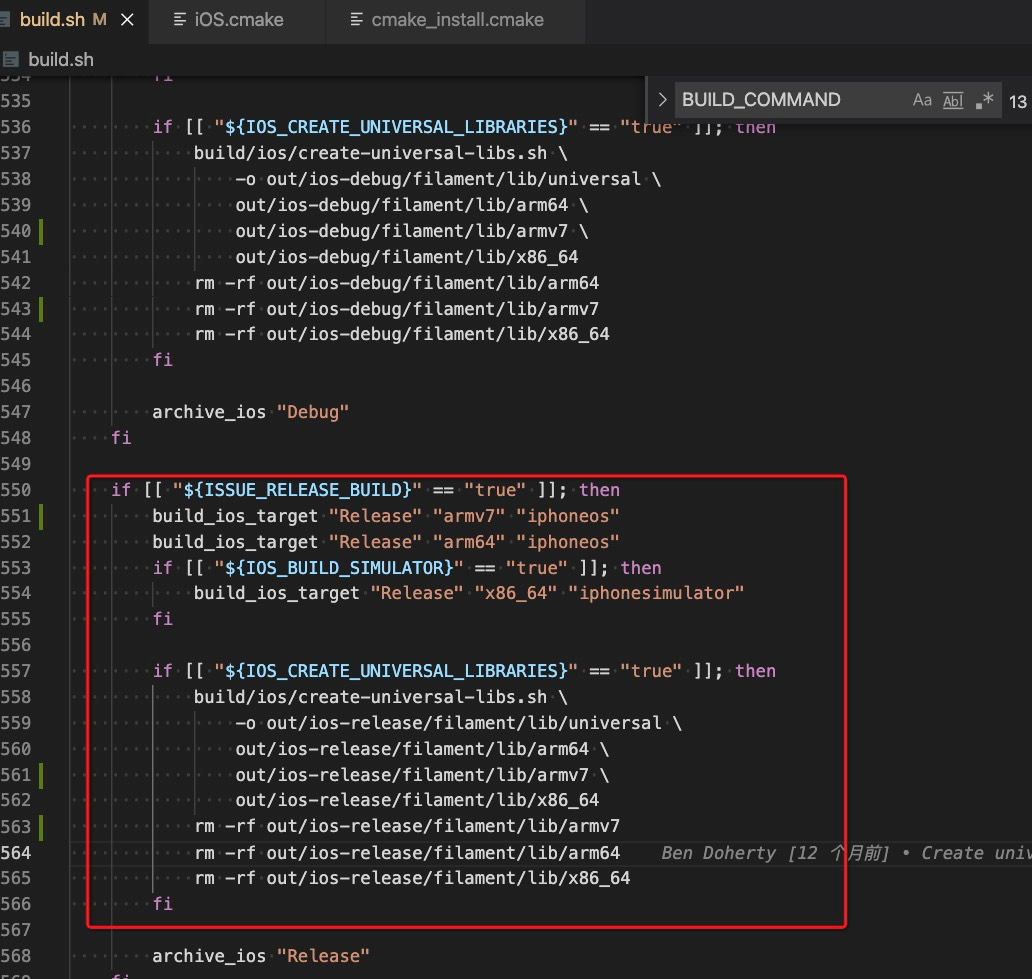Image resolution: width=1032 pixels, height=979 pixels.
Task: Click the iOS.cmake tab's file icon
Action: pyautogui.click(x=178, y=18)
